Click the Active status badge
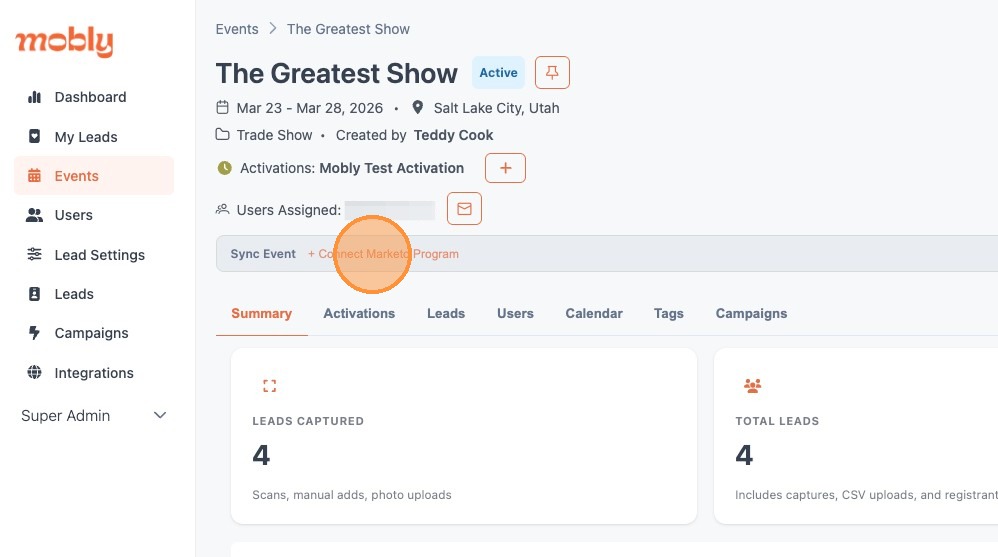 498,73
